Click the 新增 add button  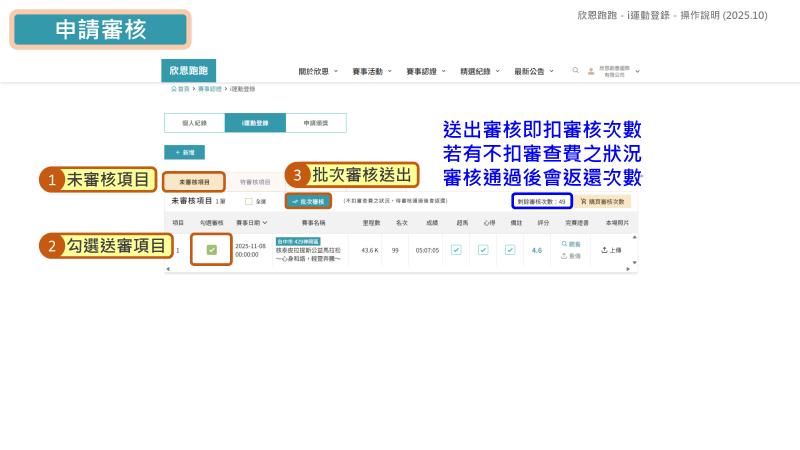point(185,153)
